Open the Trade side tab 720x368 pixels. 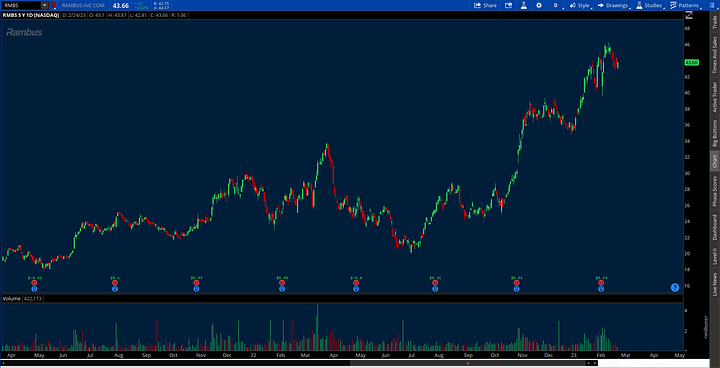pos(714,22)
